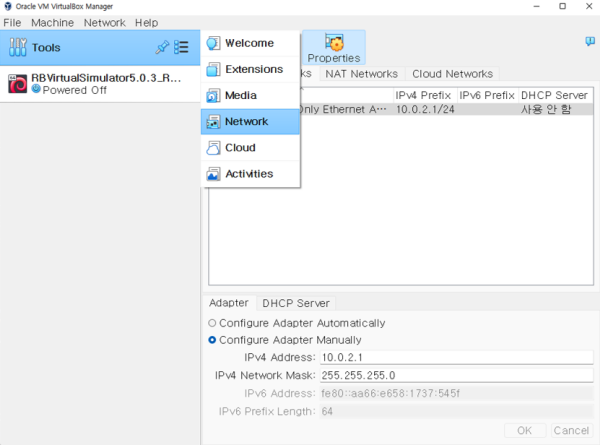Select Configure Adapter Manually radio button
The image size is (600, 445).
(x=212, y=340)
